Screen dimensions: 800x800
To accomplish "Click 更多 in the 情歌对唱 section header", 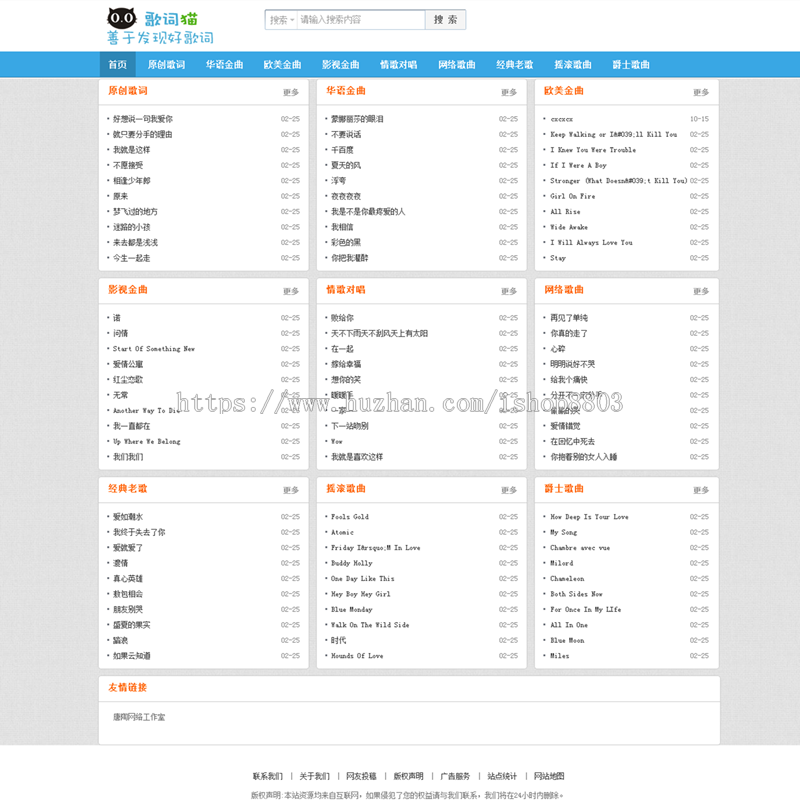I will 509,291.
